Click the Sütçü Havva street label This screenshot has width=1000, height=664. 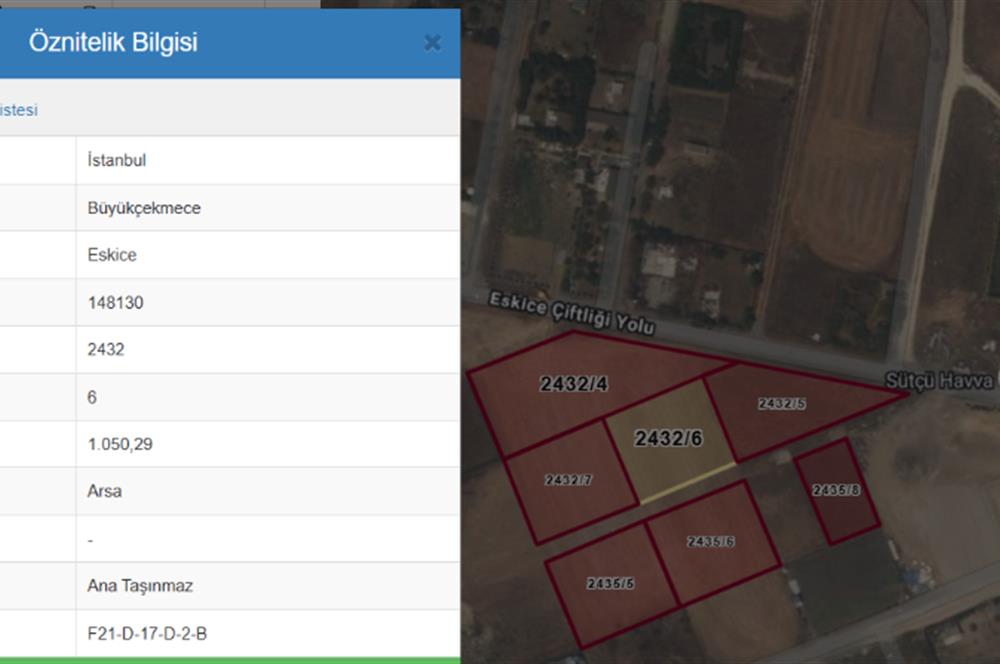click(x=942, y=381)
